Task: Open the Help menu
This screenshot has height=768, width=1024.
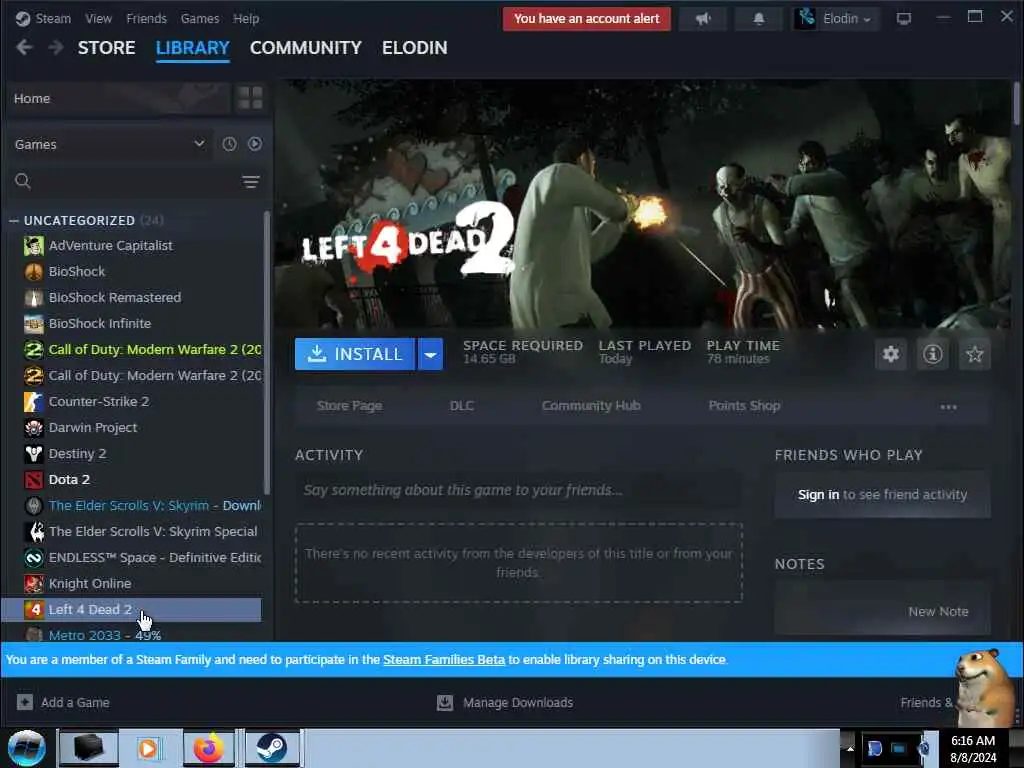Action: [246, 19]
